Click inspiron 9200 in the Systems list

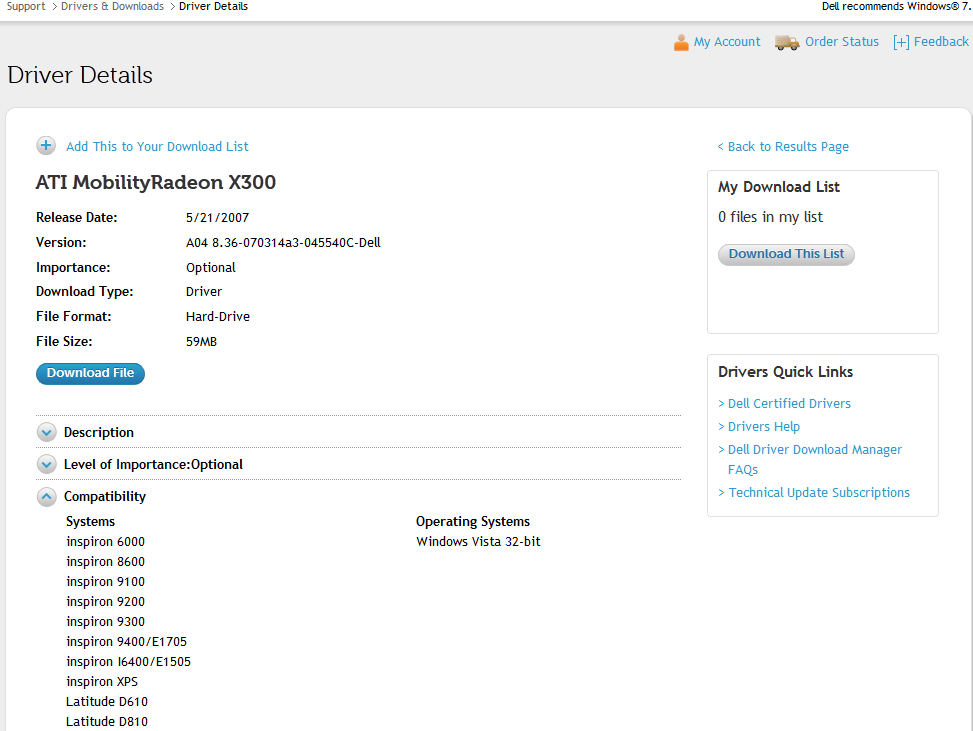point(105,601)
